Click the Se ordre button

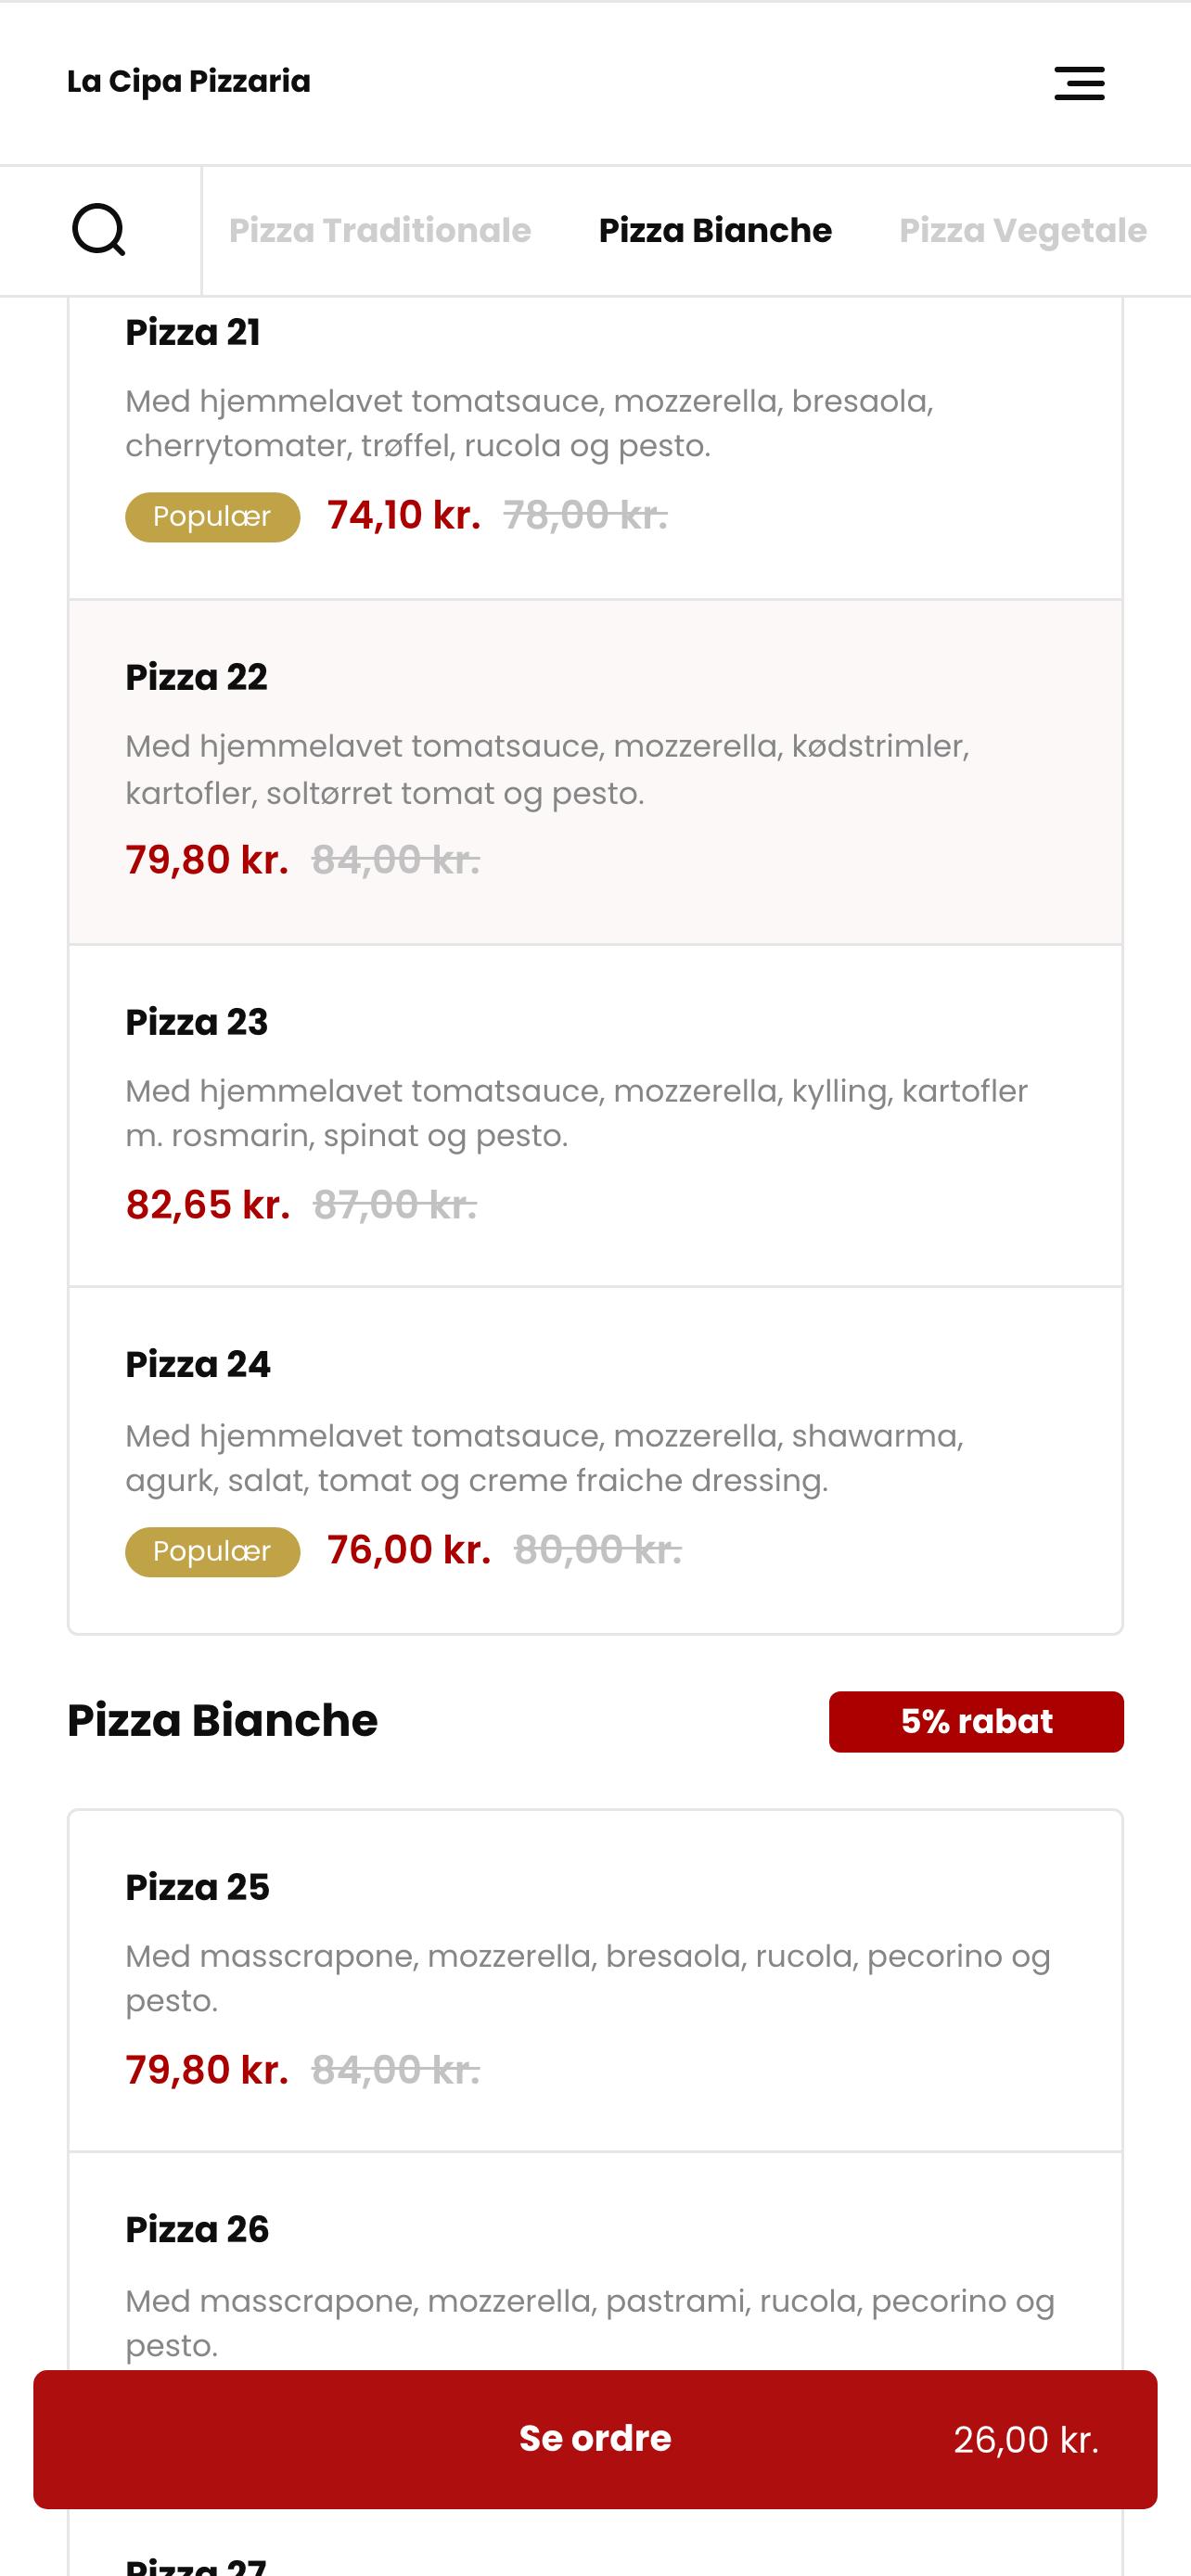coord(595,2439)
